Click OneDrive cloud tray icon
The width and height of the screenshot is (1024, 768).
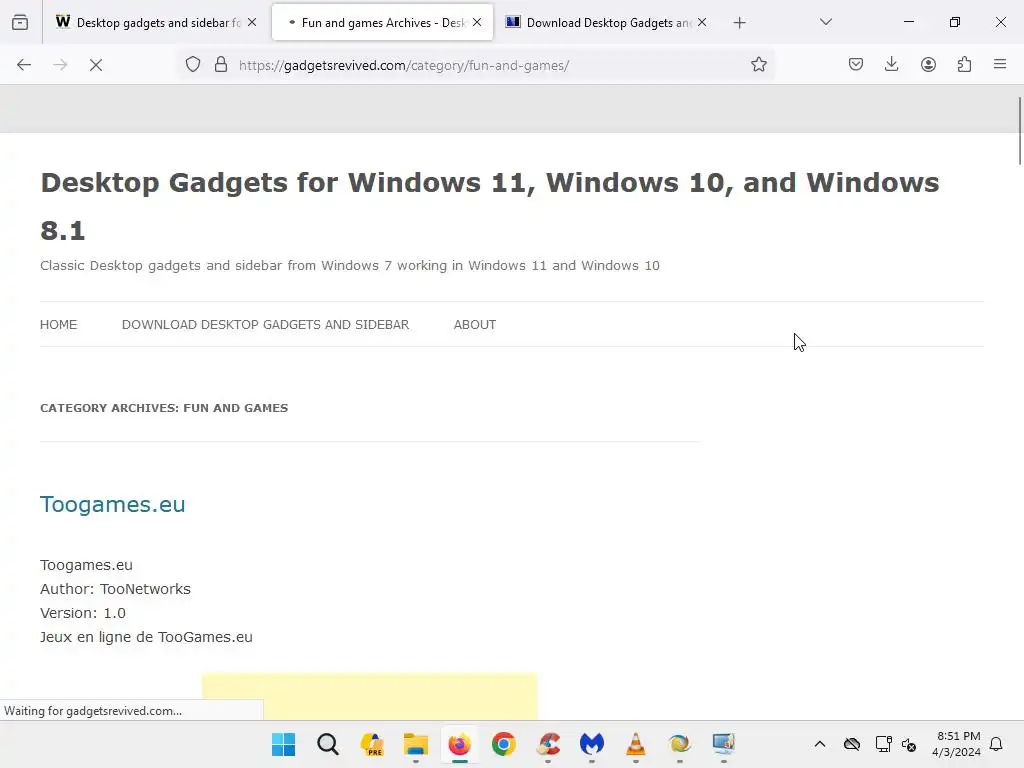pos(852,744)
